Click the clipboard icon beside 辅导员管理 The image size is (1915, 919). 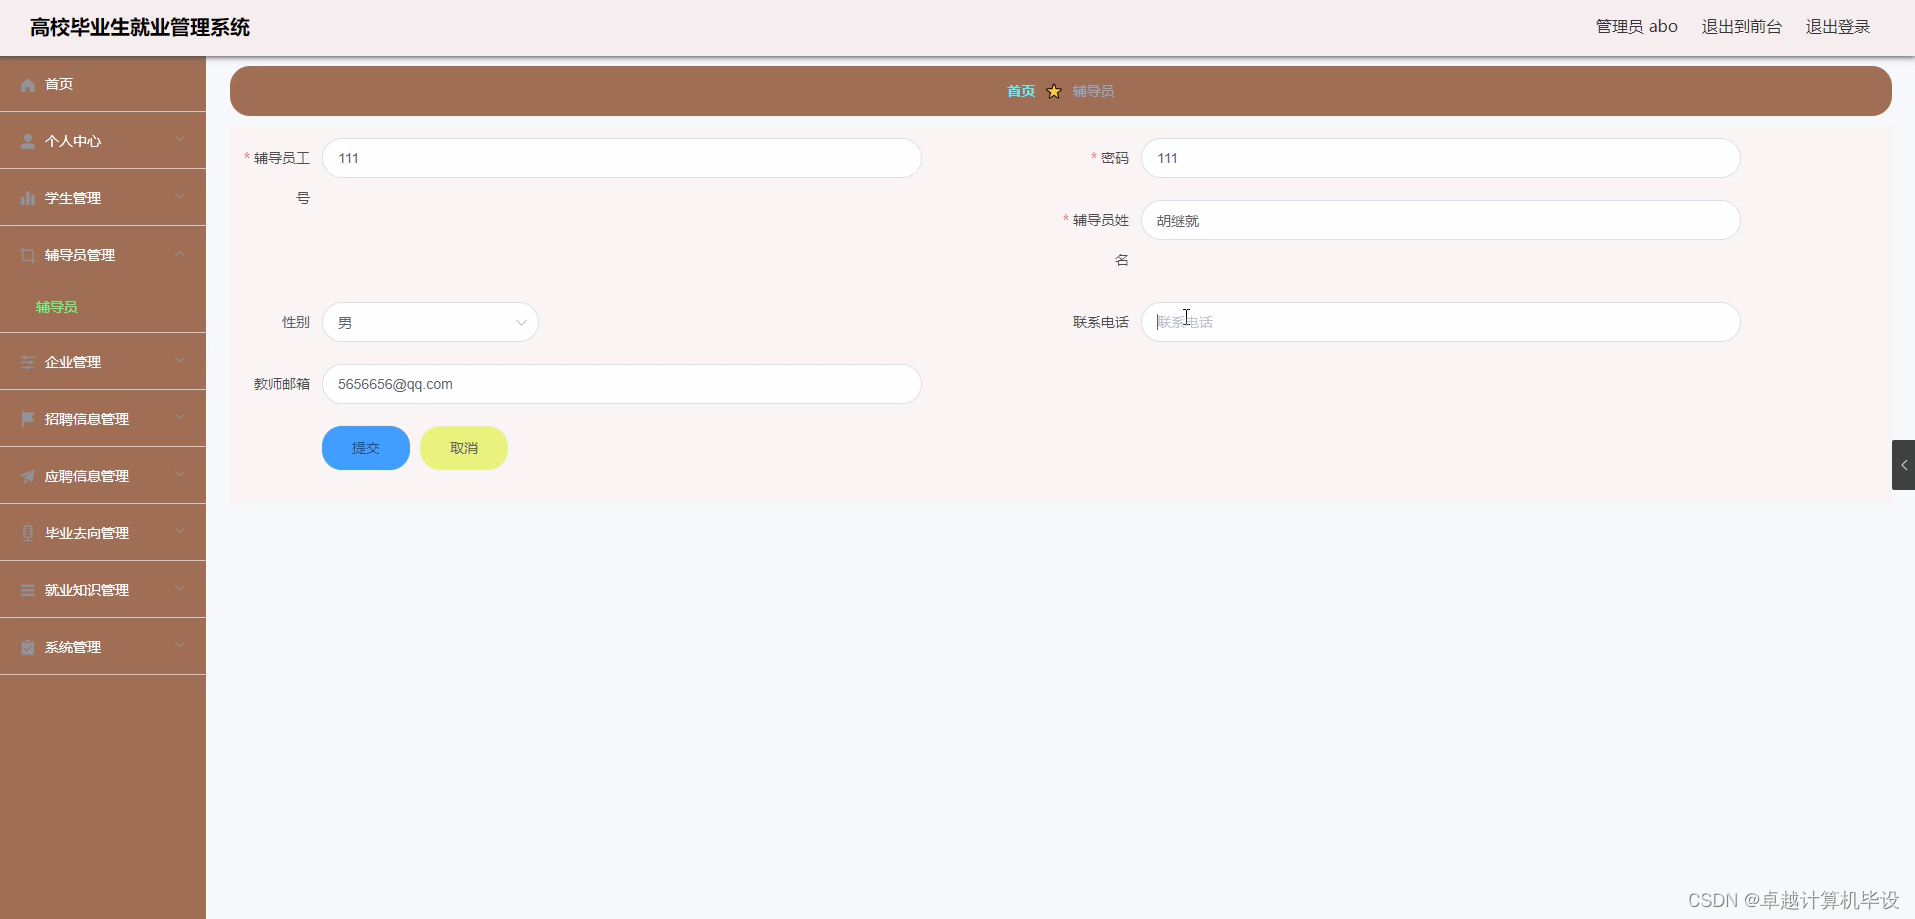click(26, 255)
